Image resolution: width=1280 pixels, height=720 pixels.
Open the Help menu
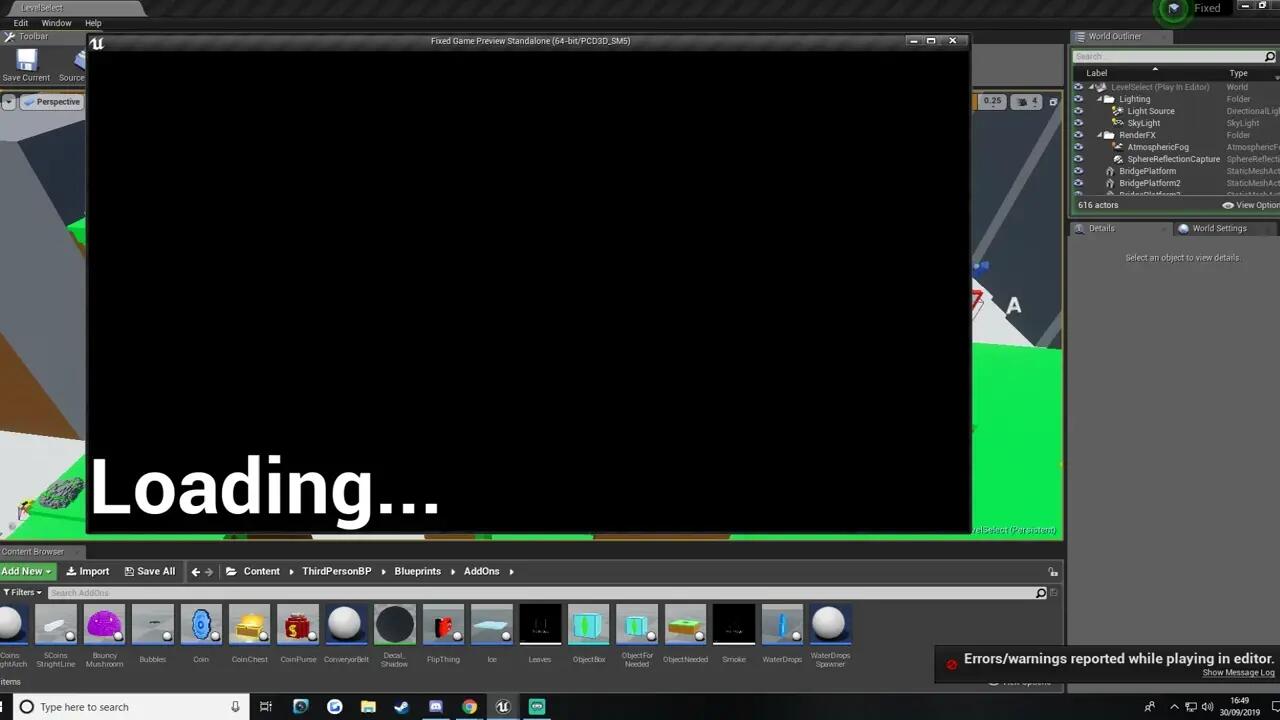(93, 23)
